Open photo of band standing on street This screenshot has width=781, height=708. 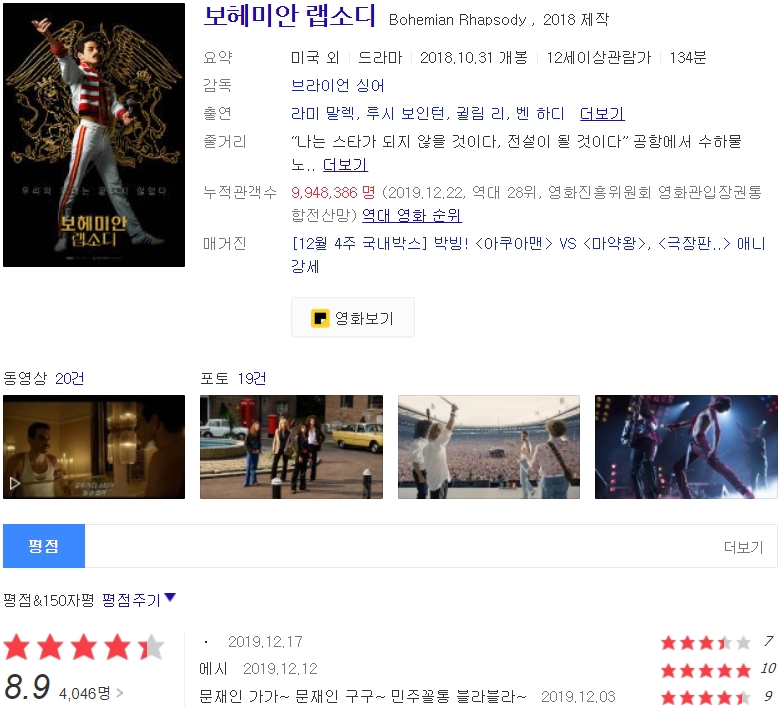[291, 447]
